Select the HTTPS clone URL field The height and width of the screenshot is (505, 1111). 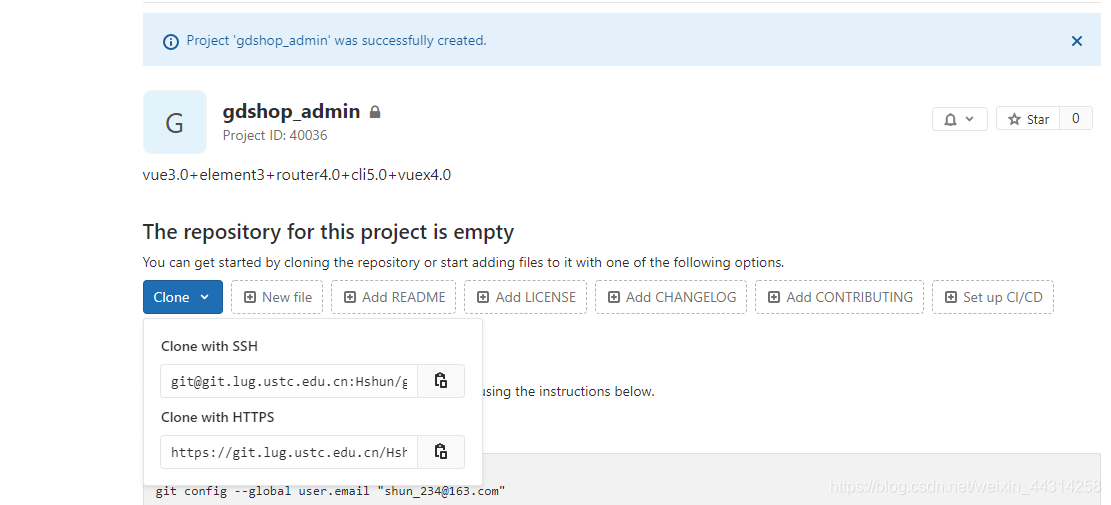click(289, 452)
